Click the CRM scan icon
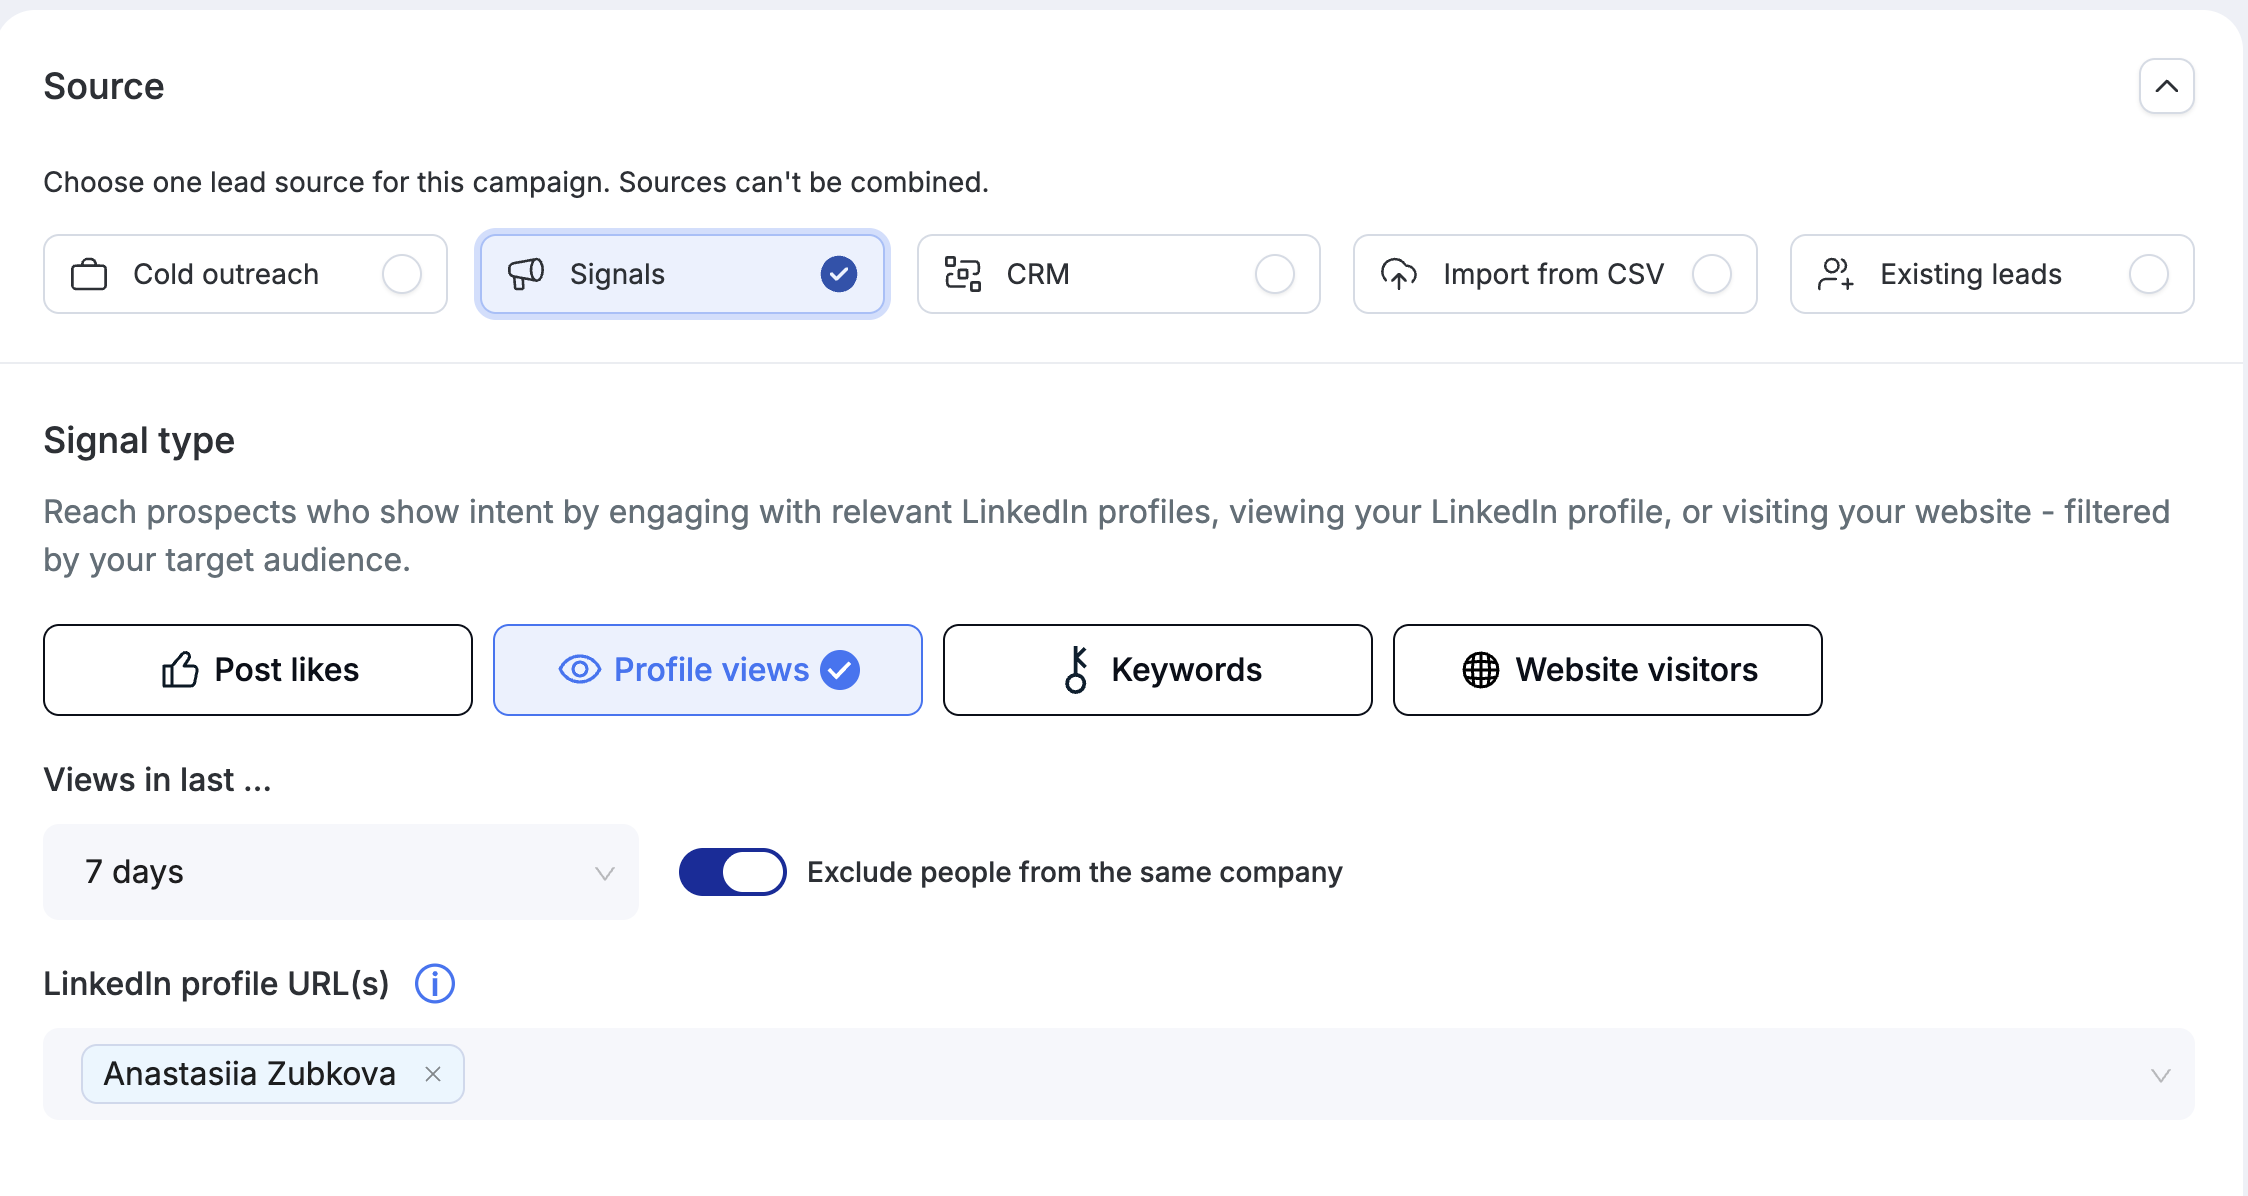Screen dimensions: 2248x1196 point(963,274)
